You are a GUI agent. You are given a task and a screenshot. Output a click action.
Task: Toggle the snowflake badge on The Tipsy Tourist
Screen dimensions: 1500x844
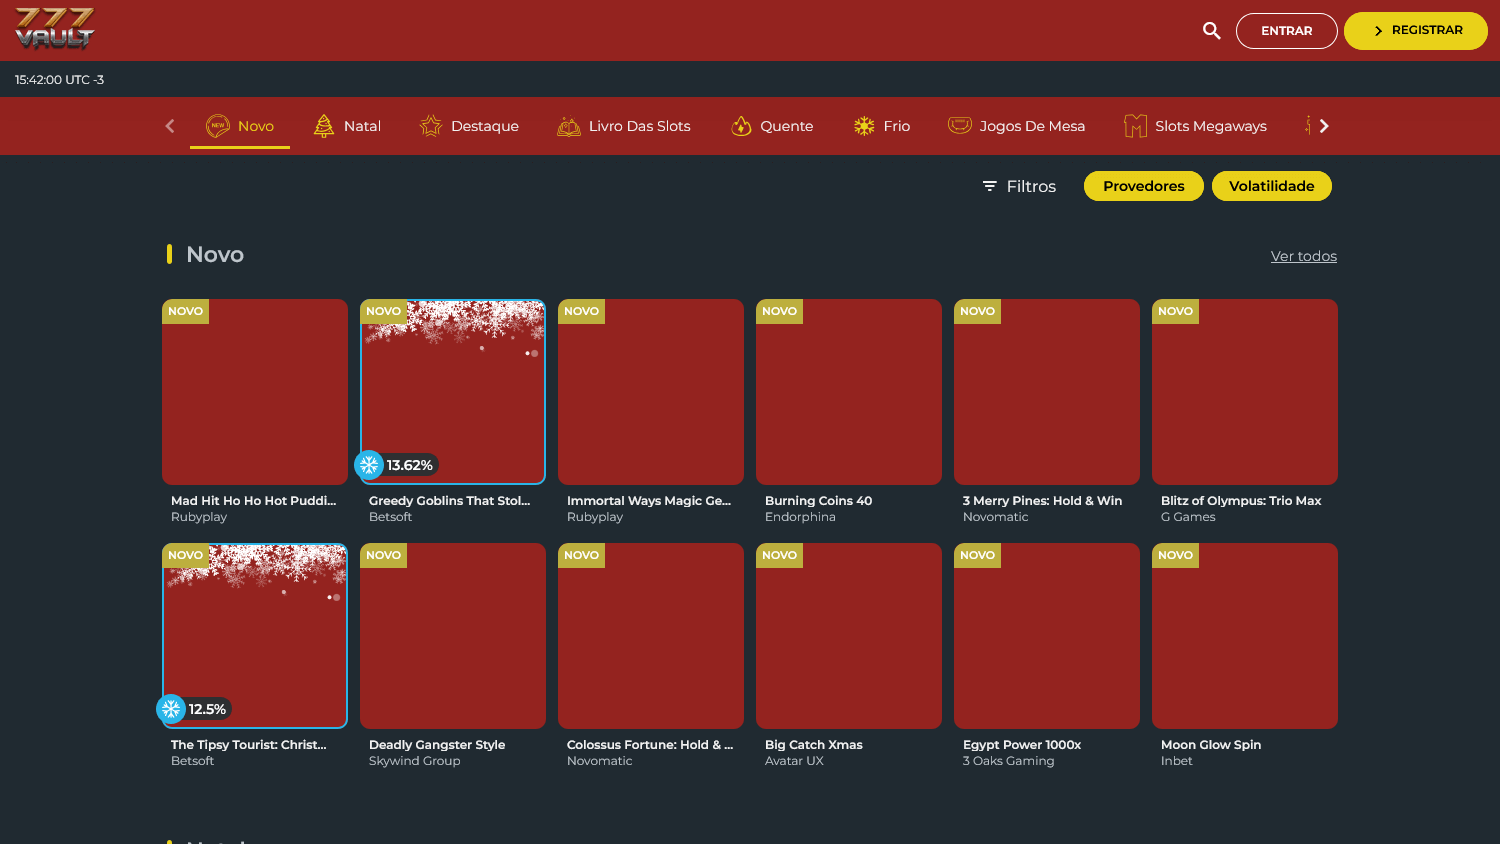point(170,708)
